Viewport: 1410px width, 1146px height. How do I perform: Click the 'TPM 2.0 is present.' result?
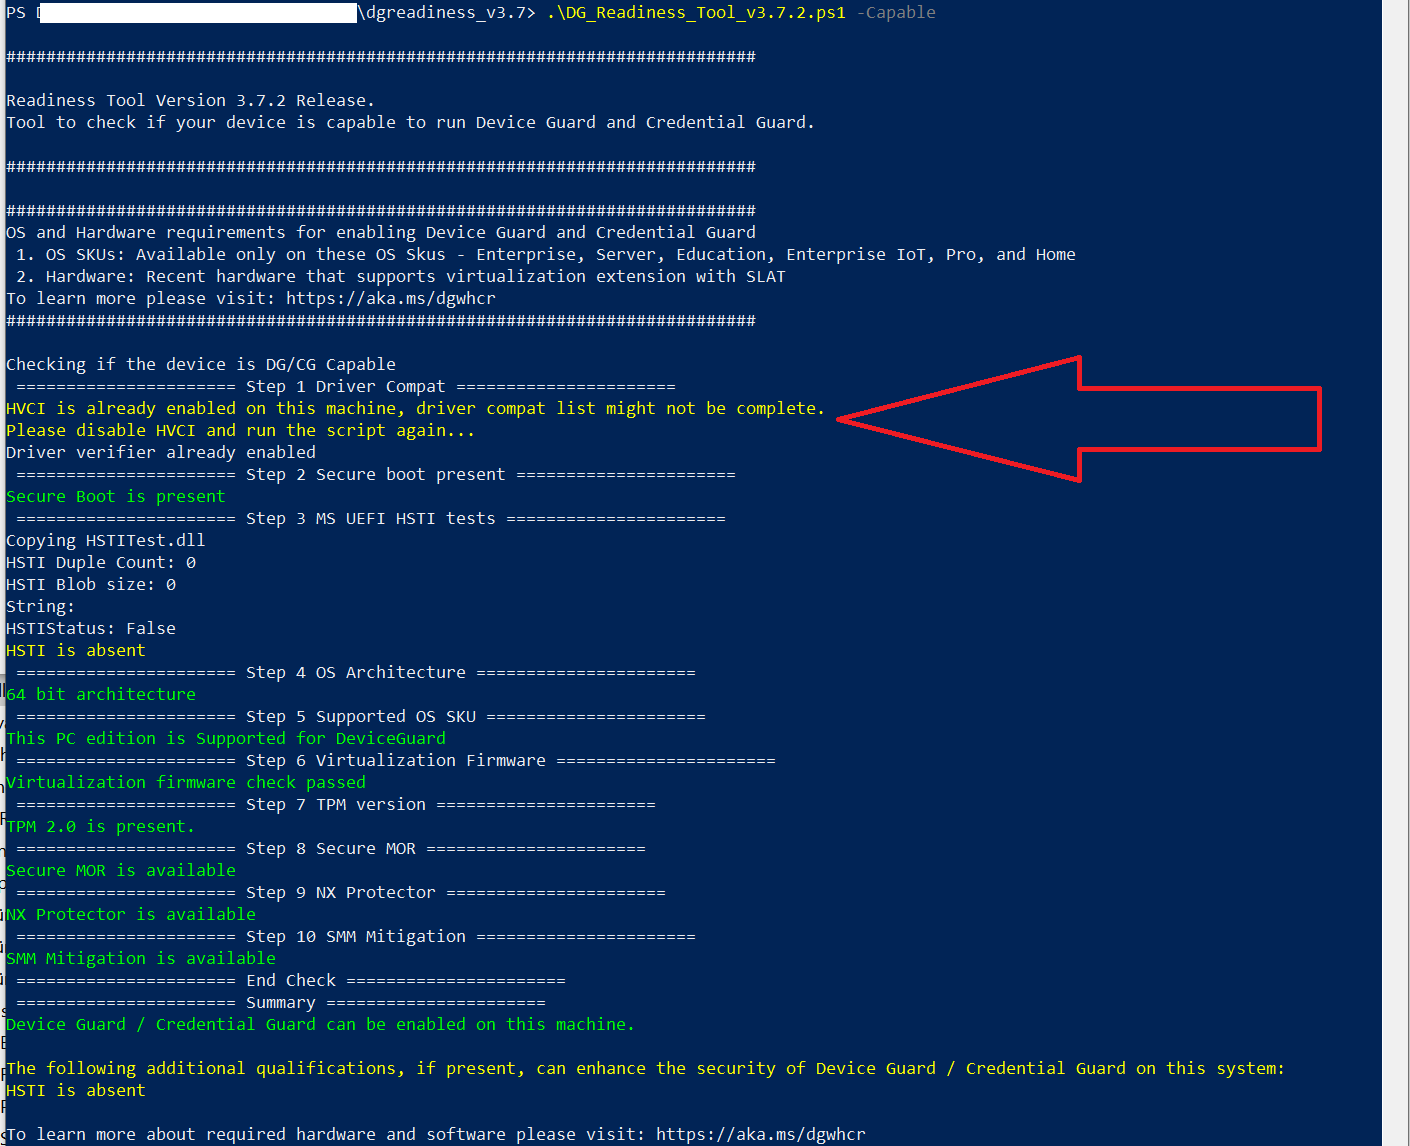coord(101,826)
